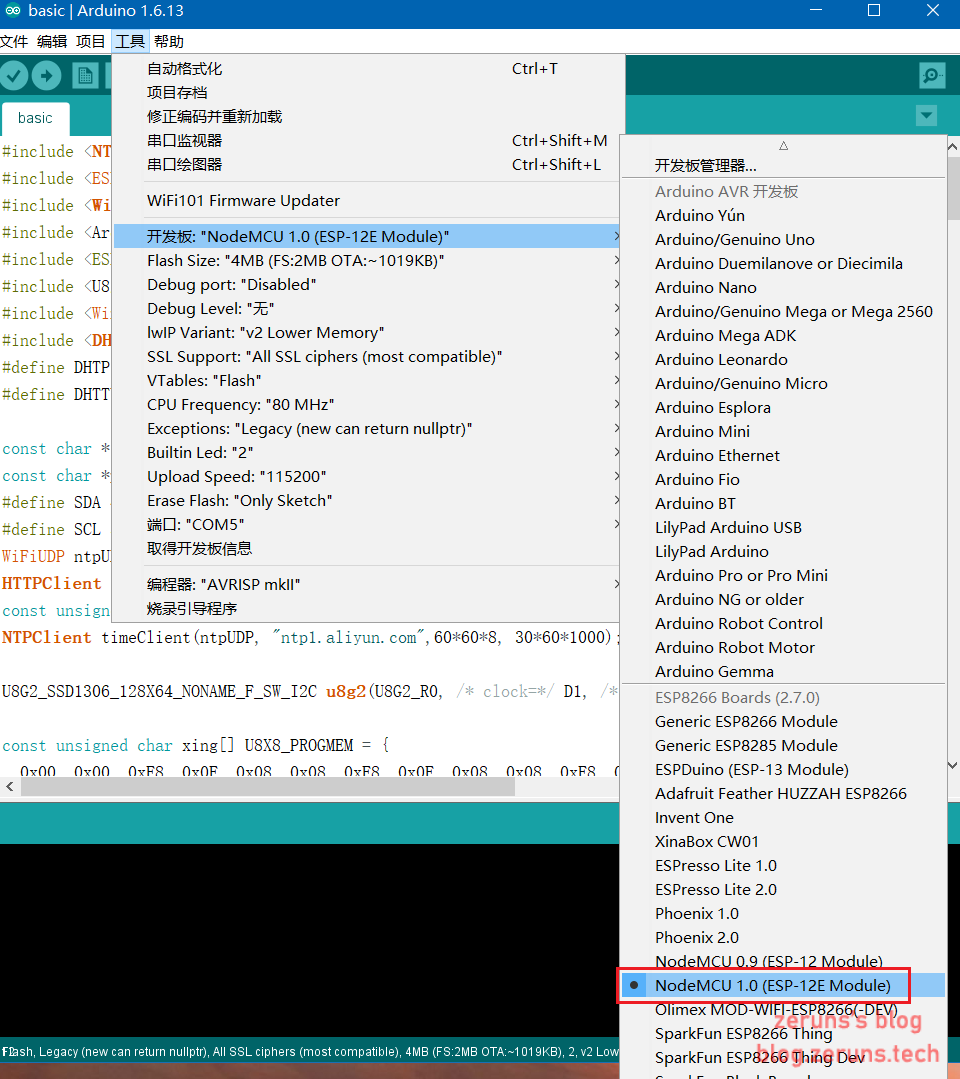This screenshot has width=960, height=1079.
Task: Select the basic sketch tab
Action: point(35,118)
